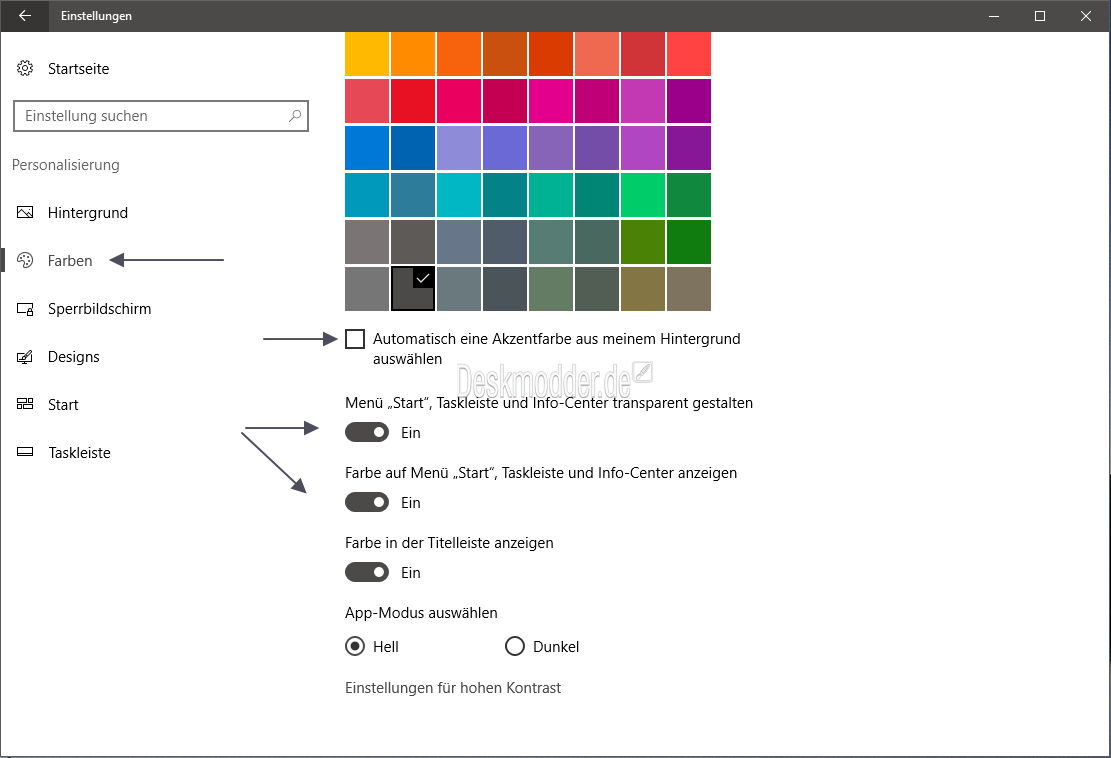Select Farben in the sidebar

[69, 261]
